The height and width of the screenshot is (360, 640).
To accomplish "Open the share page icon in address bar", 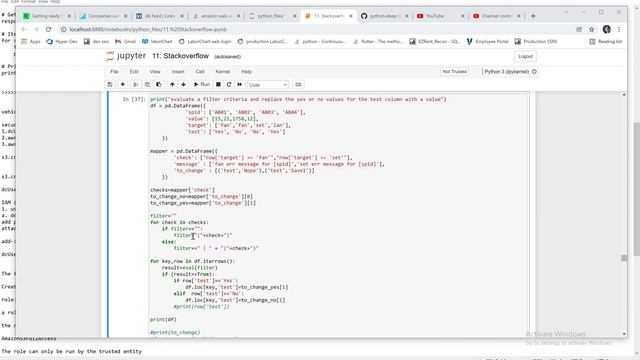I will click(x=579, y=29).
